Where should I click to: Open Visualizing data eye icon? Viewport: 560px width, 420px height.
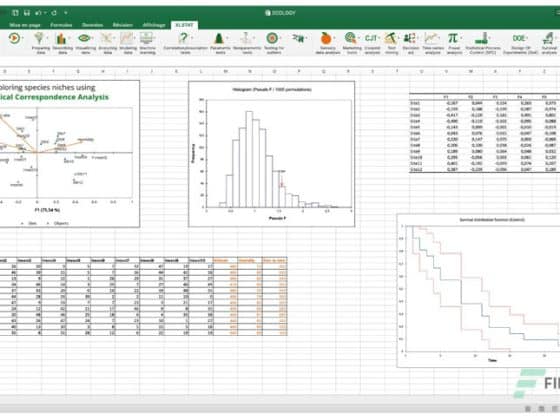tap(84, 38)
